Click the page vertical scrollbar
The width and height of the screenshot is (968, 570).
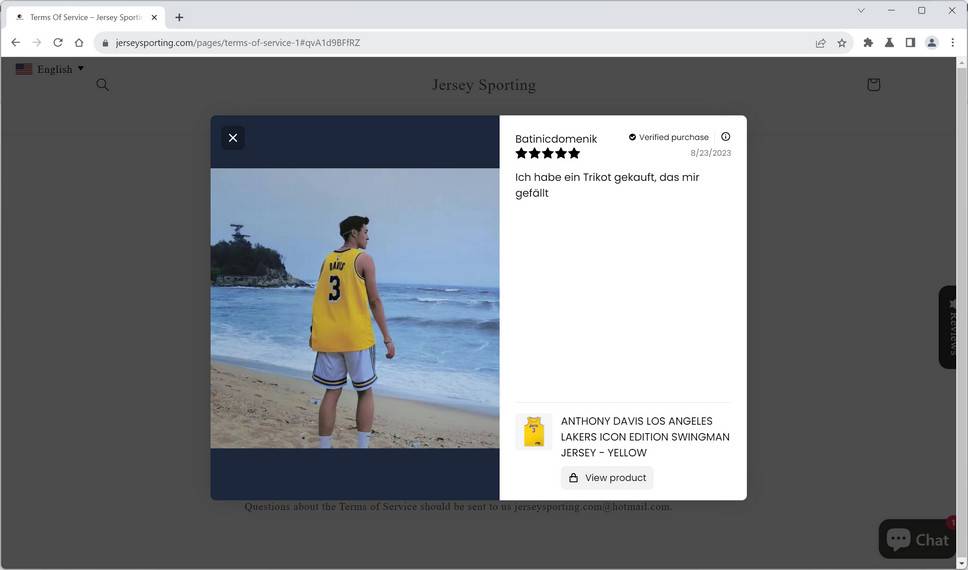point(961,312)
